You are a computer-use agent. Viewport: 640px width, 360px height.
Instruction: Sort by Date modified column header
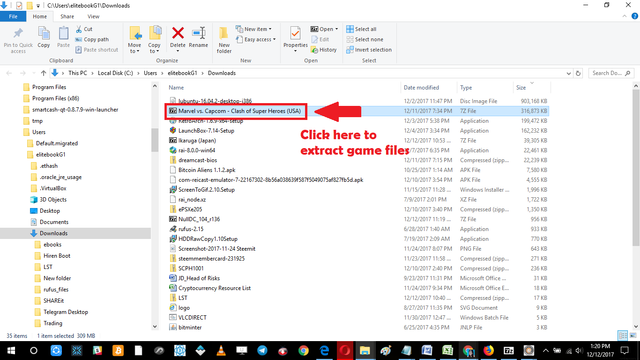click(421, 87)
